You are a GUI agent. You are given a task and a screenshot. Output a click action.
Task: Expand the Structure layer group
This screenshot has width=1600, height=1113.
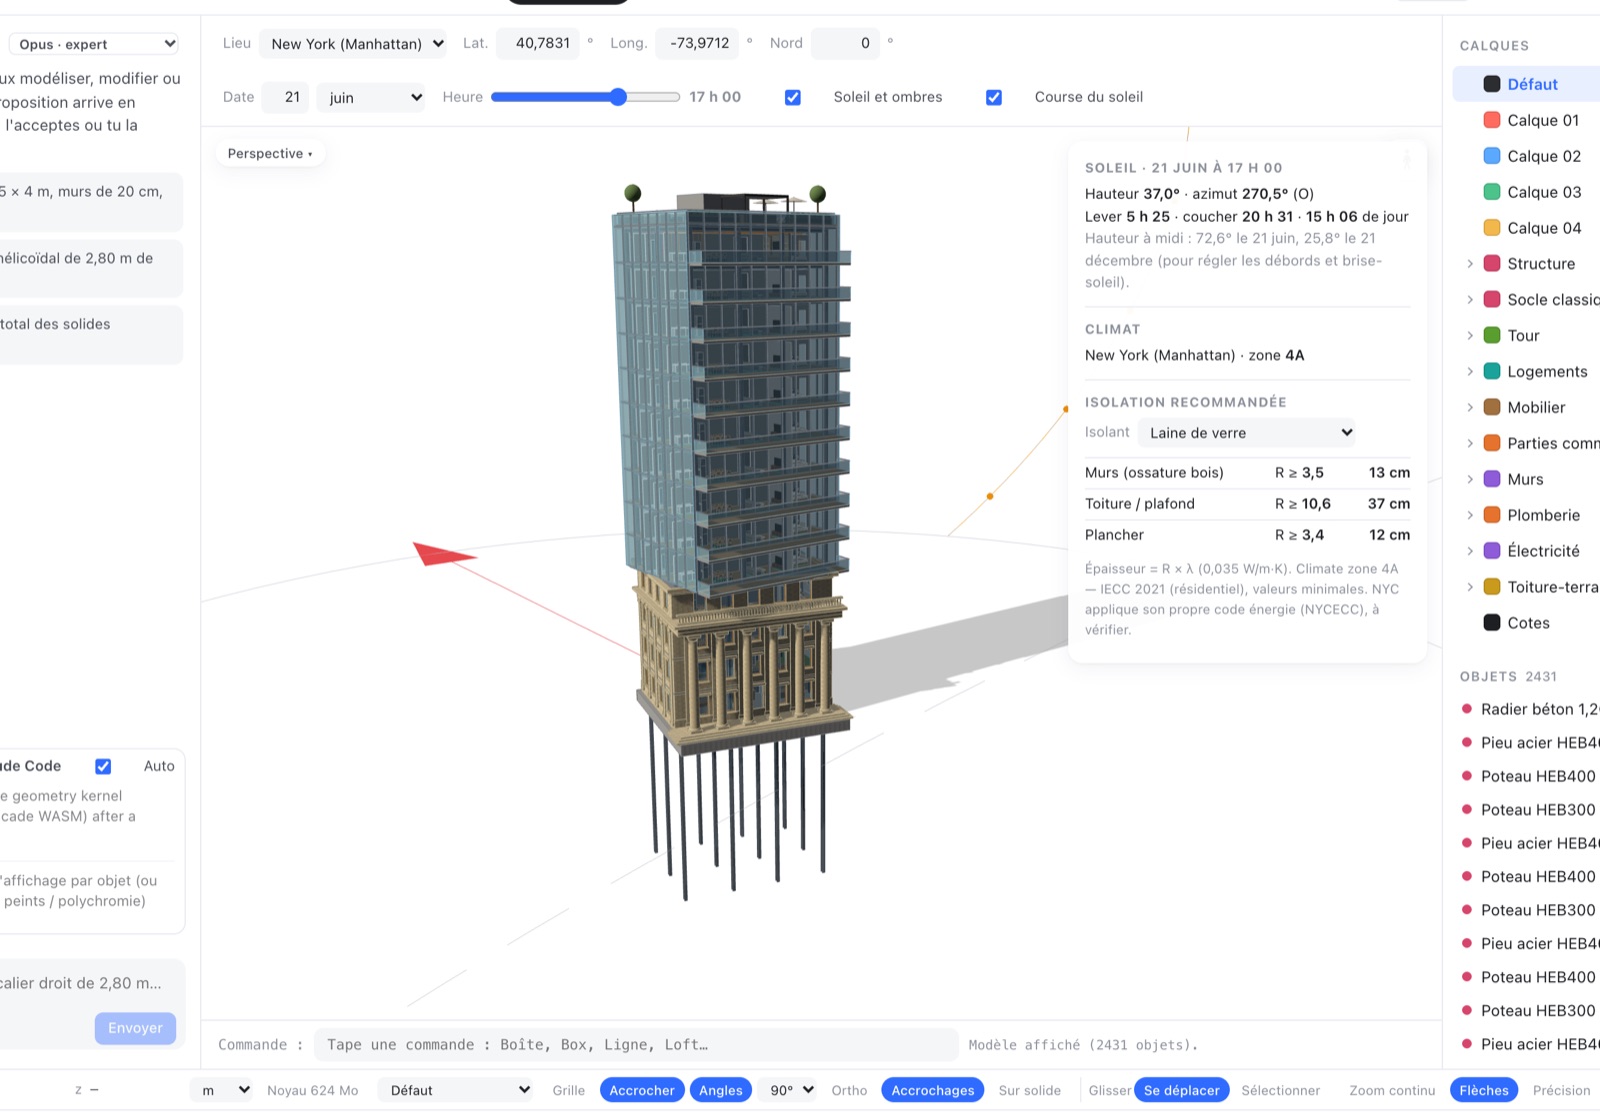1470,264
